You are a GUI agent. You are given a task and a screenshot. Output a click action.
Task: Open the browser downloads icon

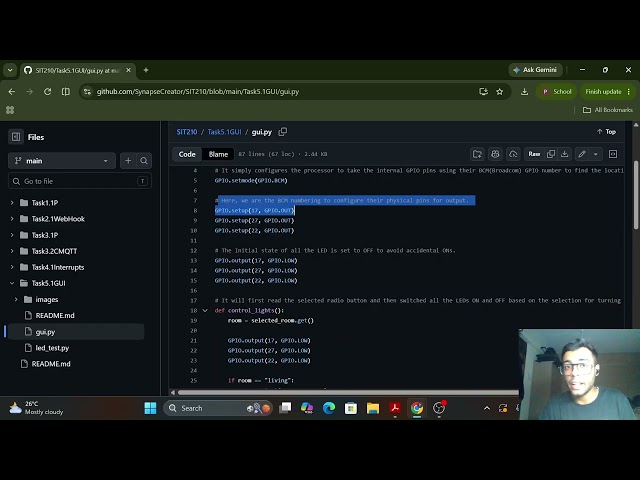524,92
